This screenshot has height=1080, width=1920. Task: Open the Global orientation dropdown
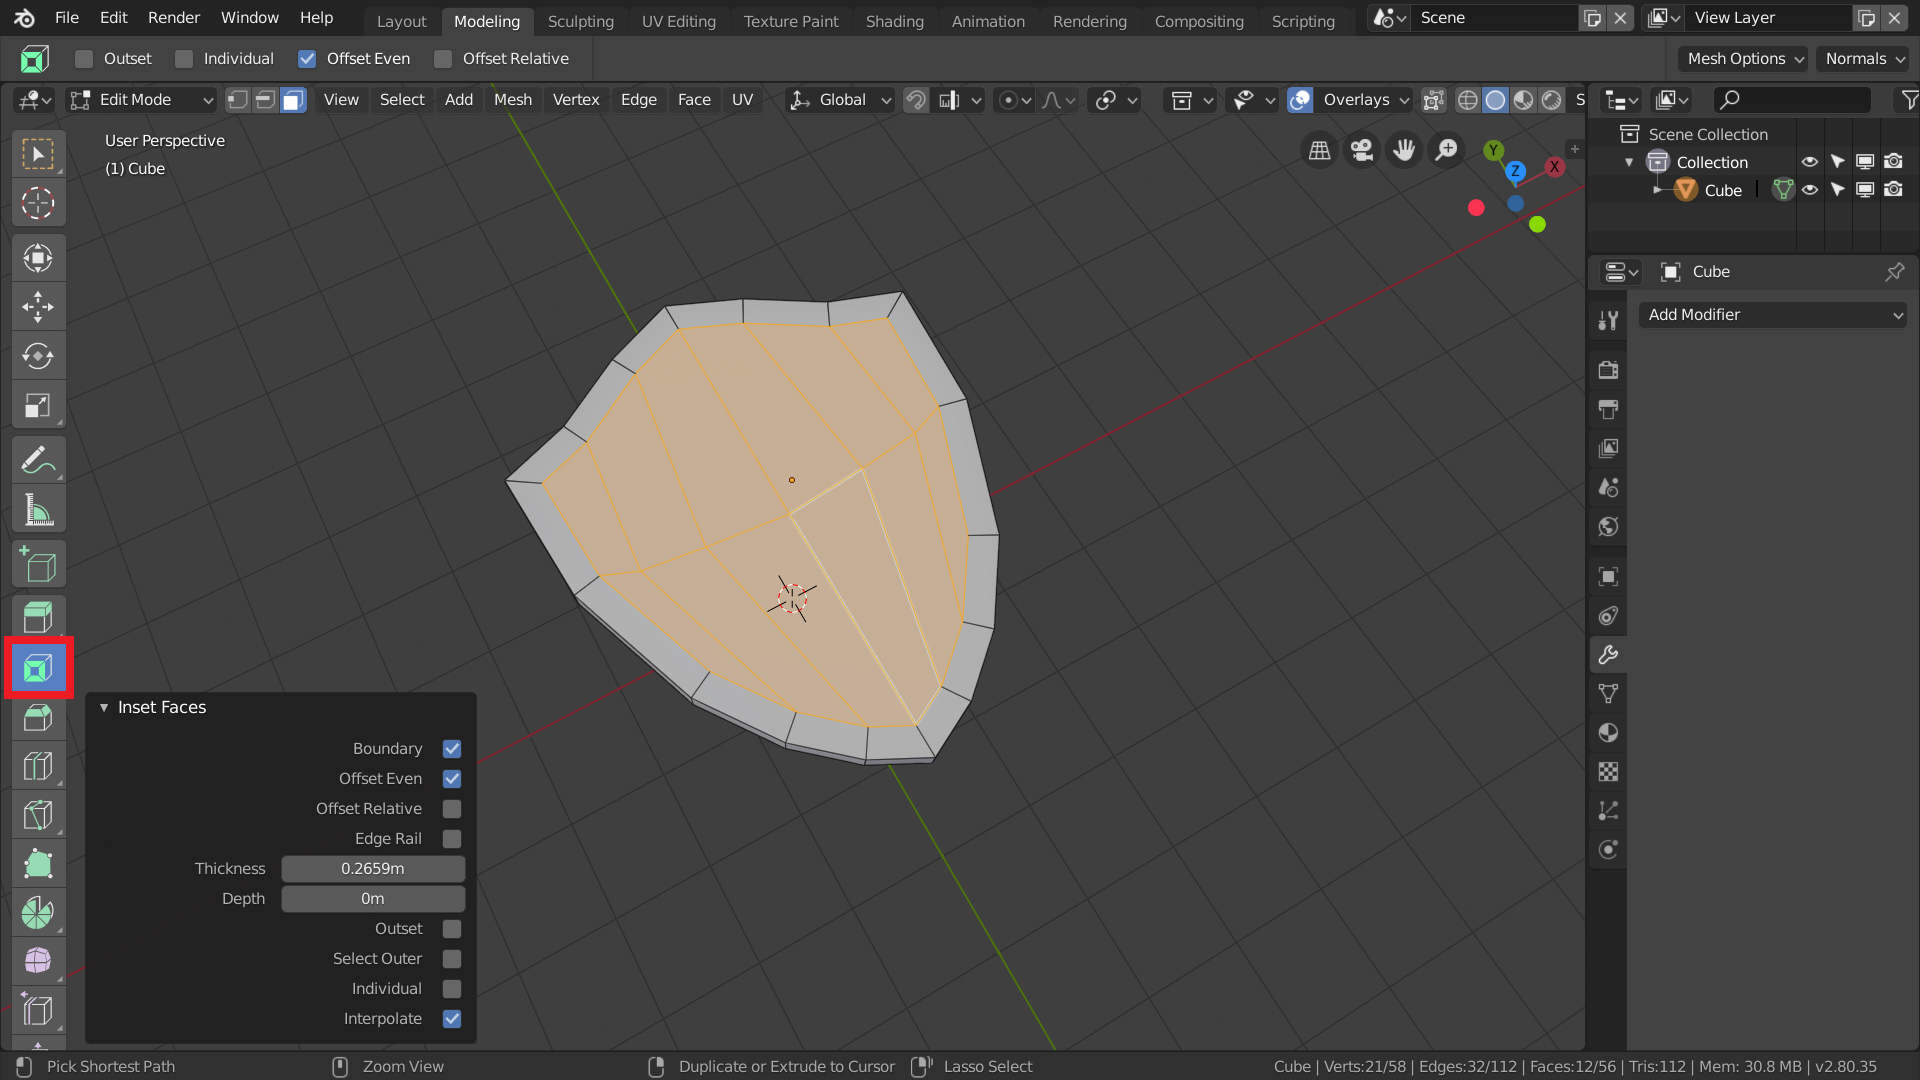[840, 100]
